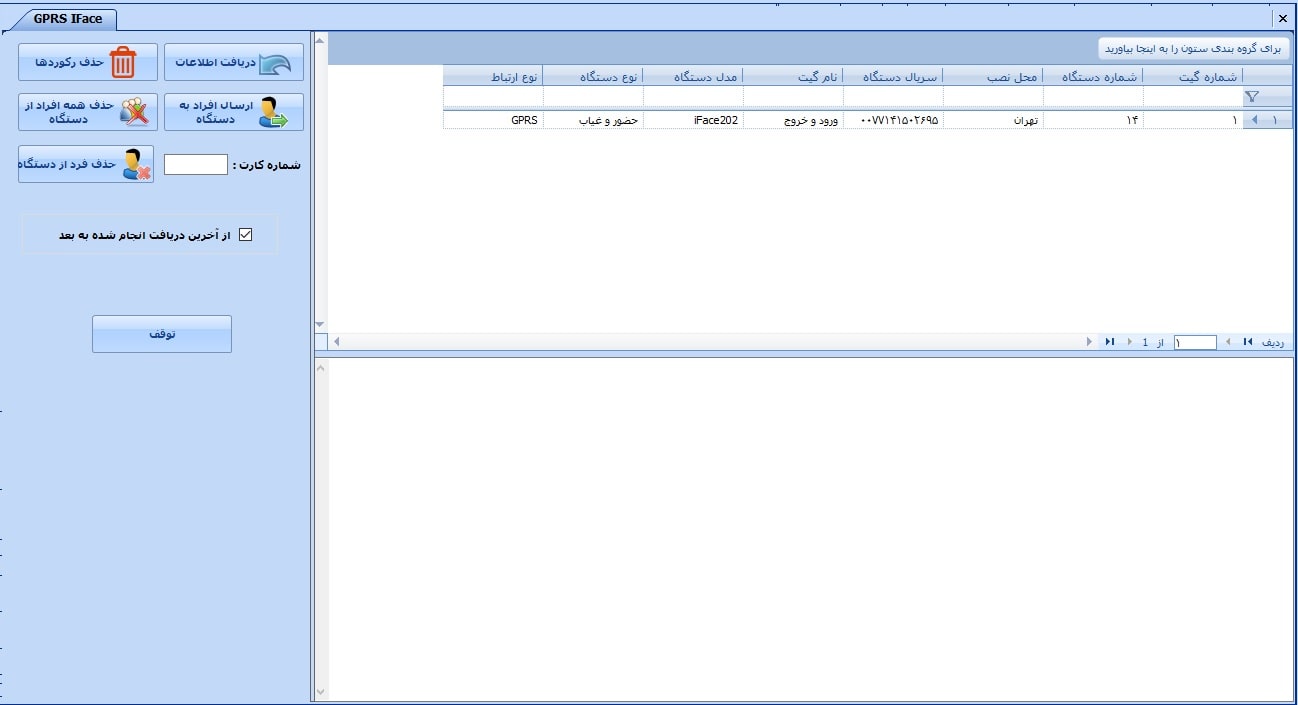Sort the grid by سریال دستگاه column
The width and height of the screenshot is (1298, 705).
coord(905,75)
